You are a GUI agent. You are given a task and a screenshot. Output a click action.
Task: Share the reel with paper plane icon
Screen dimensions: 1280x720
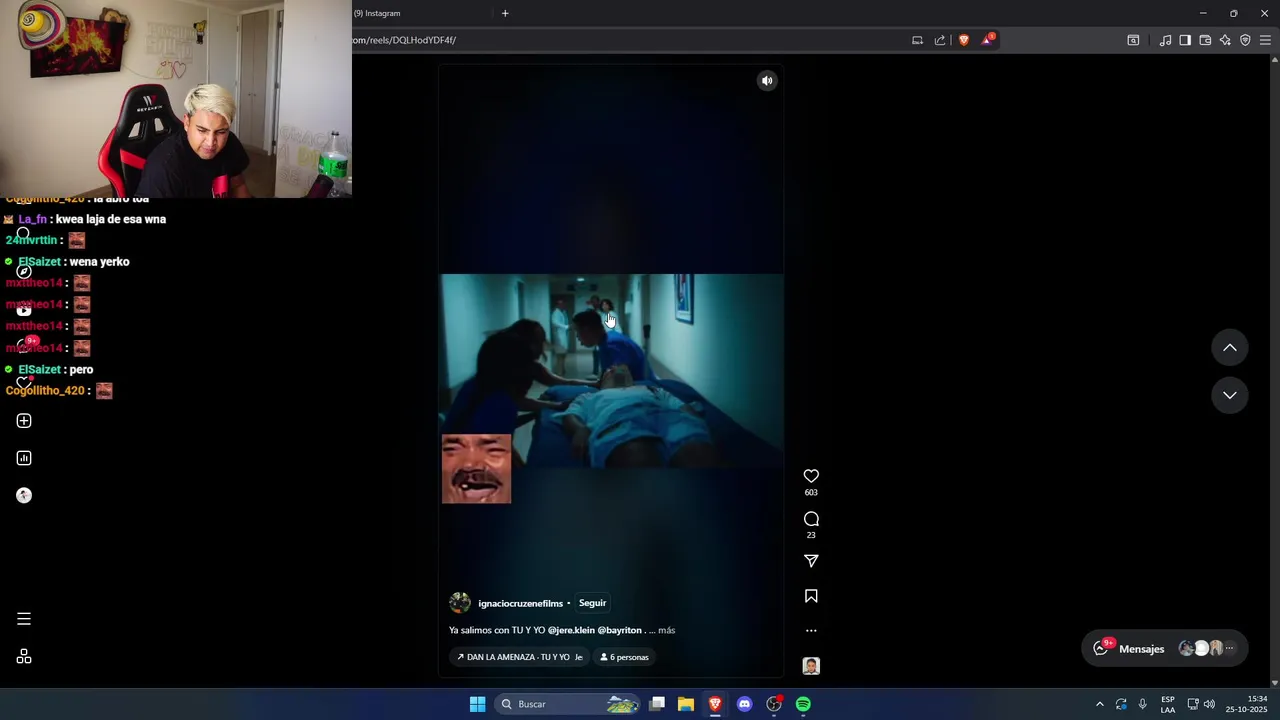coord(811,561)
